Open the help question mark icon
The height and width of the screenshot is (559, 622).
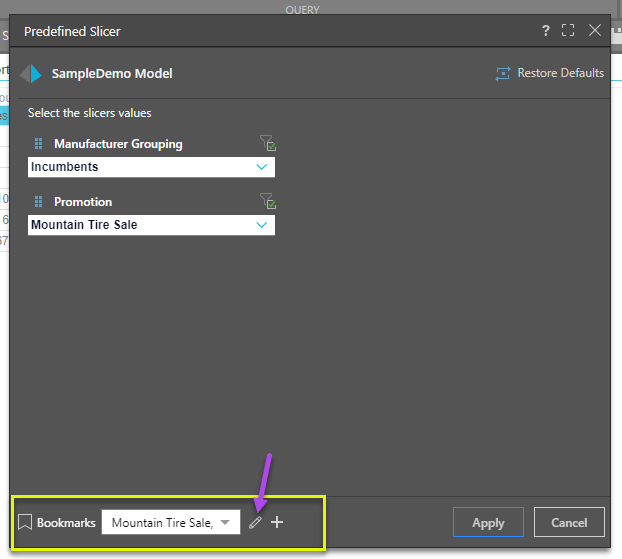546,31
